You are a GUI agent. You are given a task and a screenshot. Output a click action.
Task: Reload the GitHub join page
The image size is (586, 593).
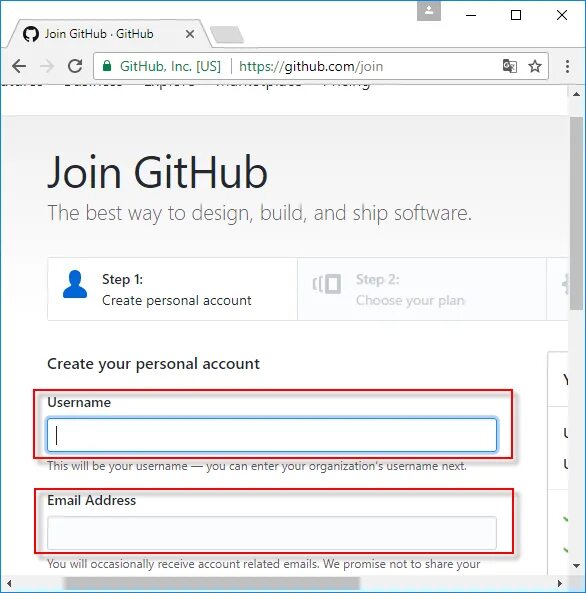tap(75, 66)
